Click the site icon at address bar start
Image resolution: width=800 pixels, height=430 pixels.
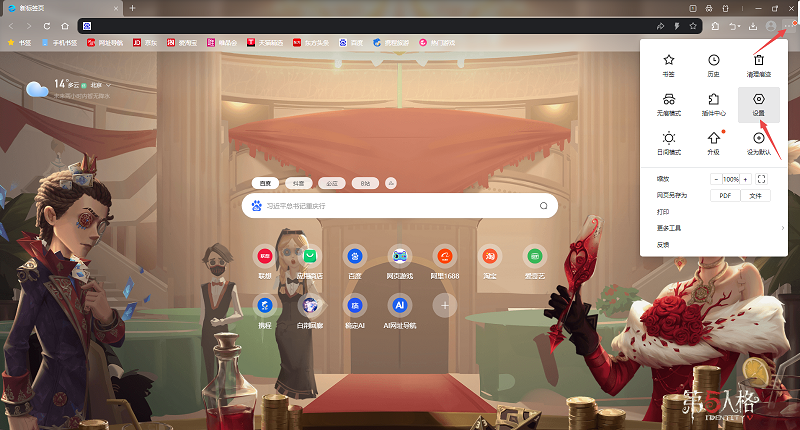point(87,26)
